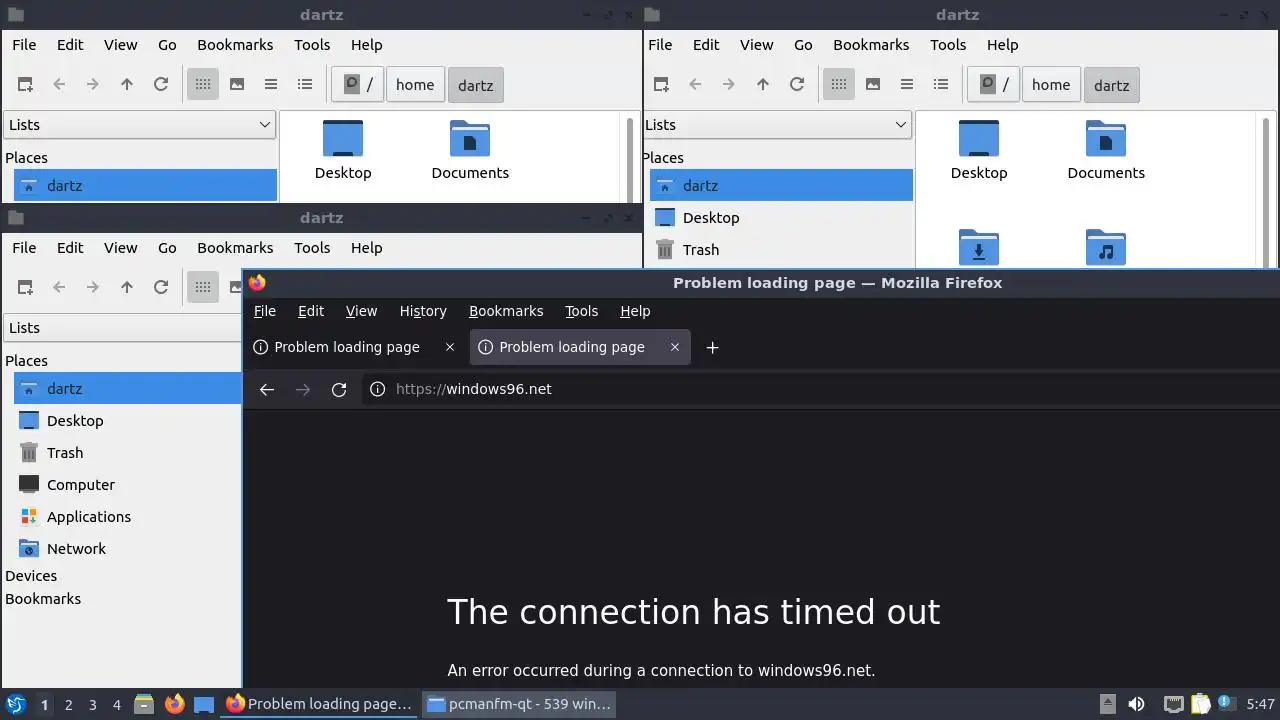Toggle detailed list view in top-left file manager
The height and width of the screenshot is (720, 1280).
click(305, 85)
